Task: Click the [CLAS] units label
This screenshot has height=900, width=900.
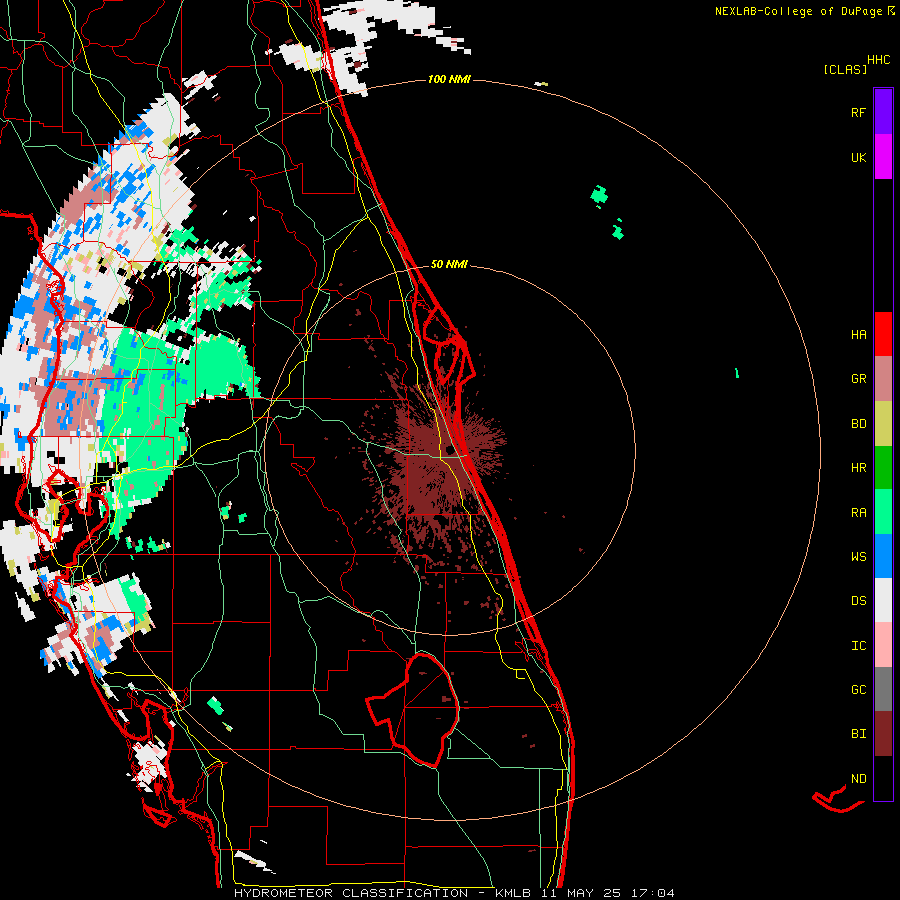Action: click(x=845, y=69)
